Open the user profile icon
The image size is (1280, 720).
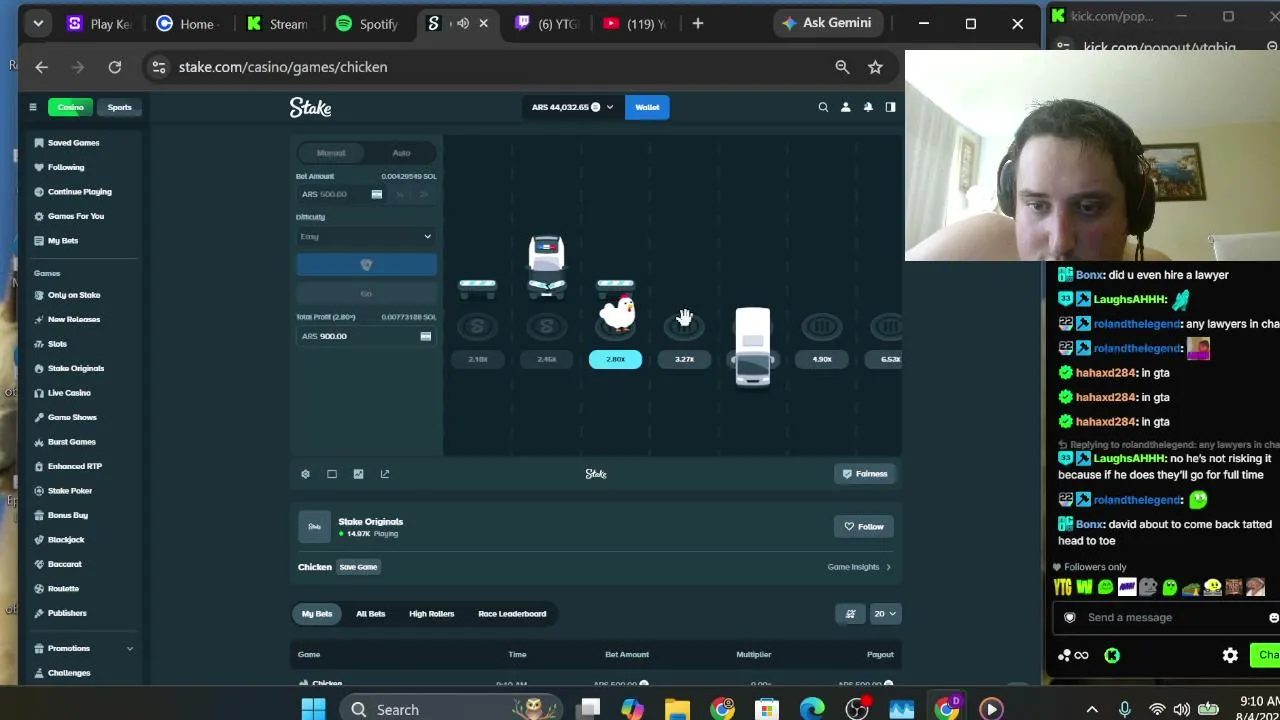pyautogui.click(x=845, y=107)
